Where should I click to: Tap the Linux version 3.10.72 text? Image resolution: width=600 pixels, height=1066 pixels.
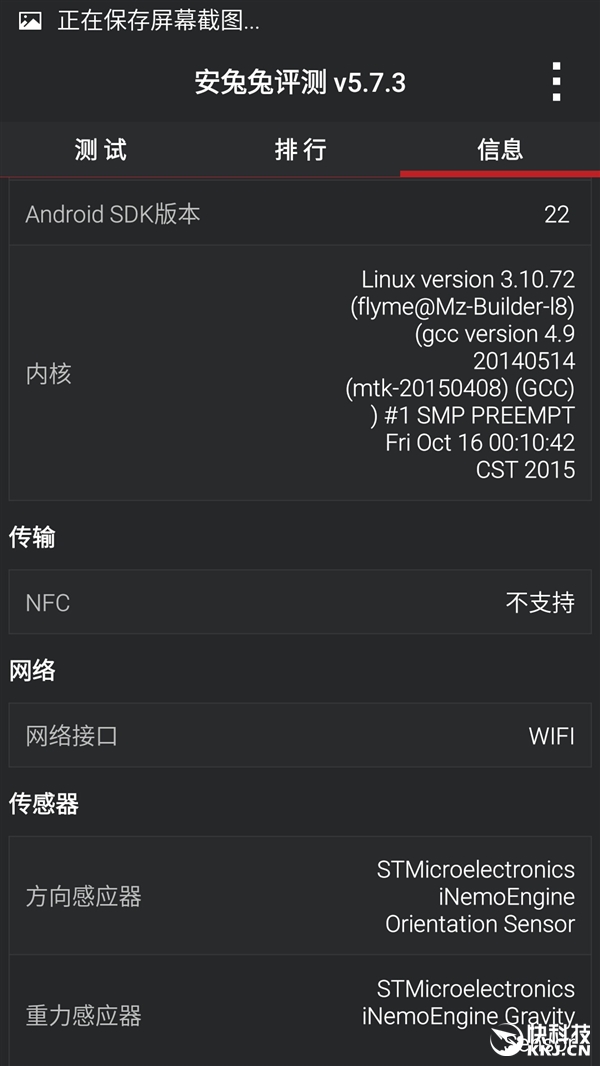coord(468,279)
